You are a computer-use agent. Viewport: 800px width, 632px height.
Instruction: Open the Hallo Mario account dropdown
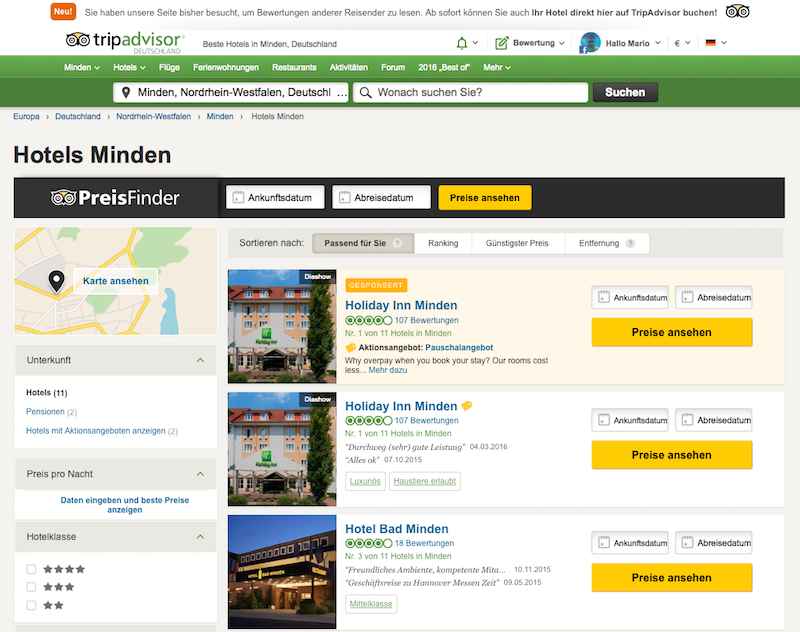click(x=633, y=43)
